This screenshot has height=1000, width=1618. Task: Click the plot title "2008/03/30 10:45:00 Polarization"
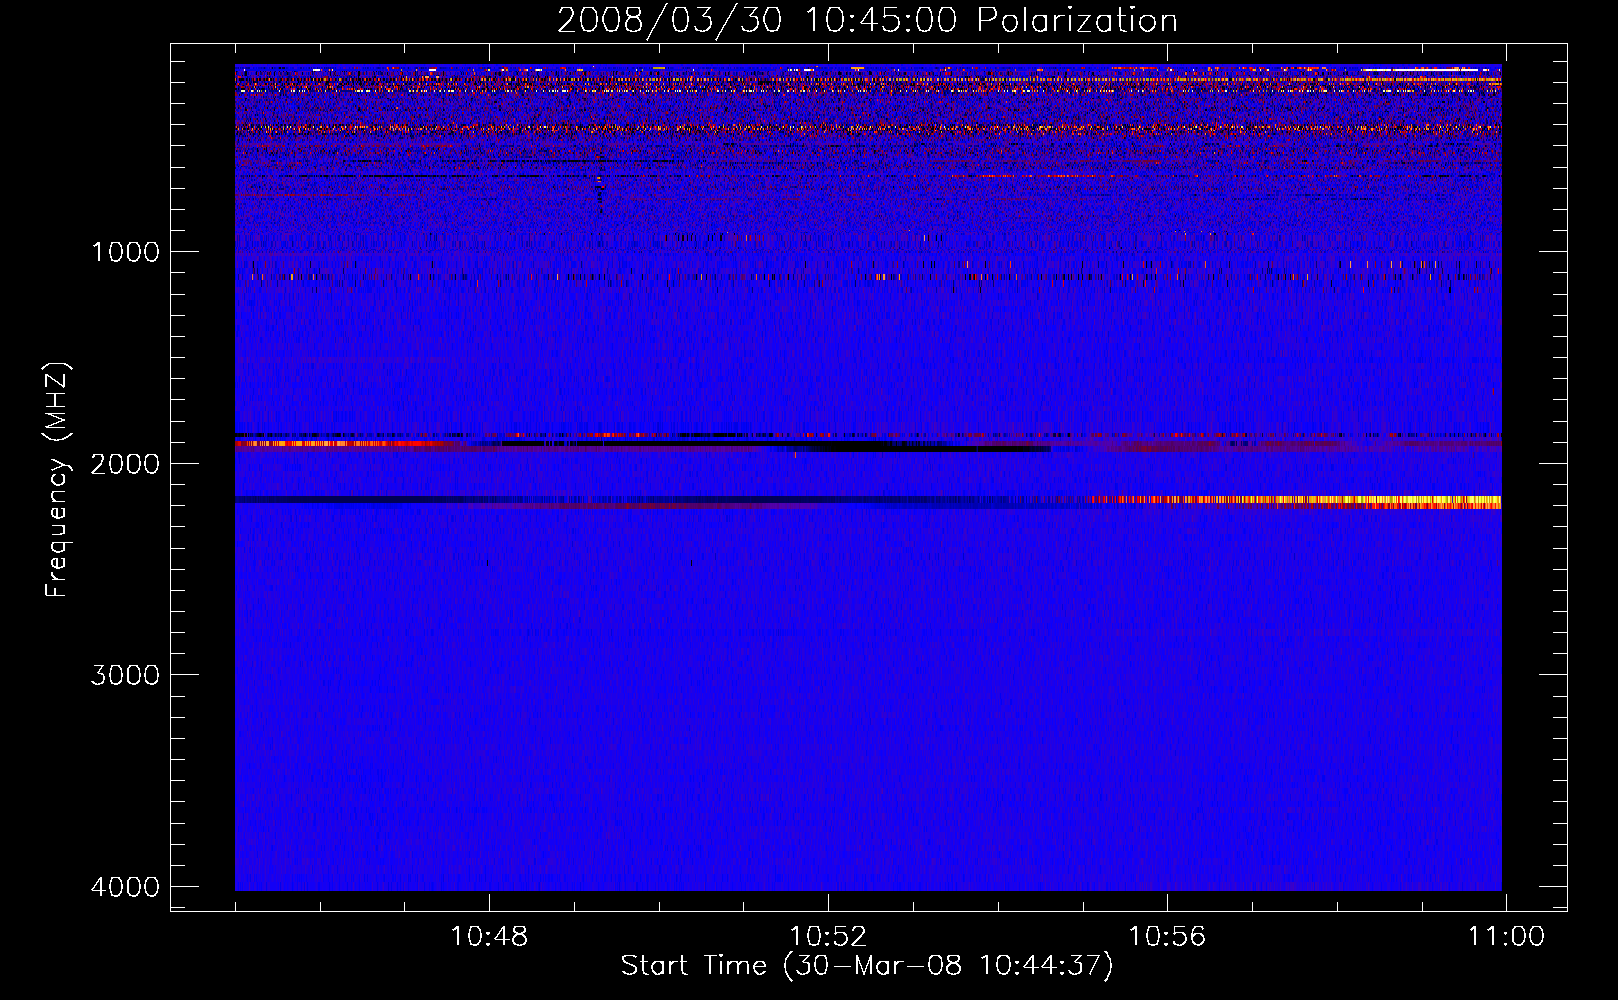tap(867, 20)
